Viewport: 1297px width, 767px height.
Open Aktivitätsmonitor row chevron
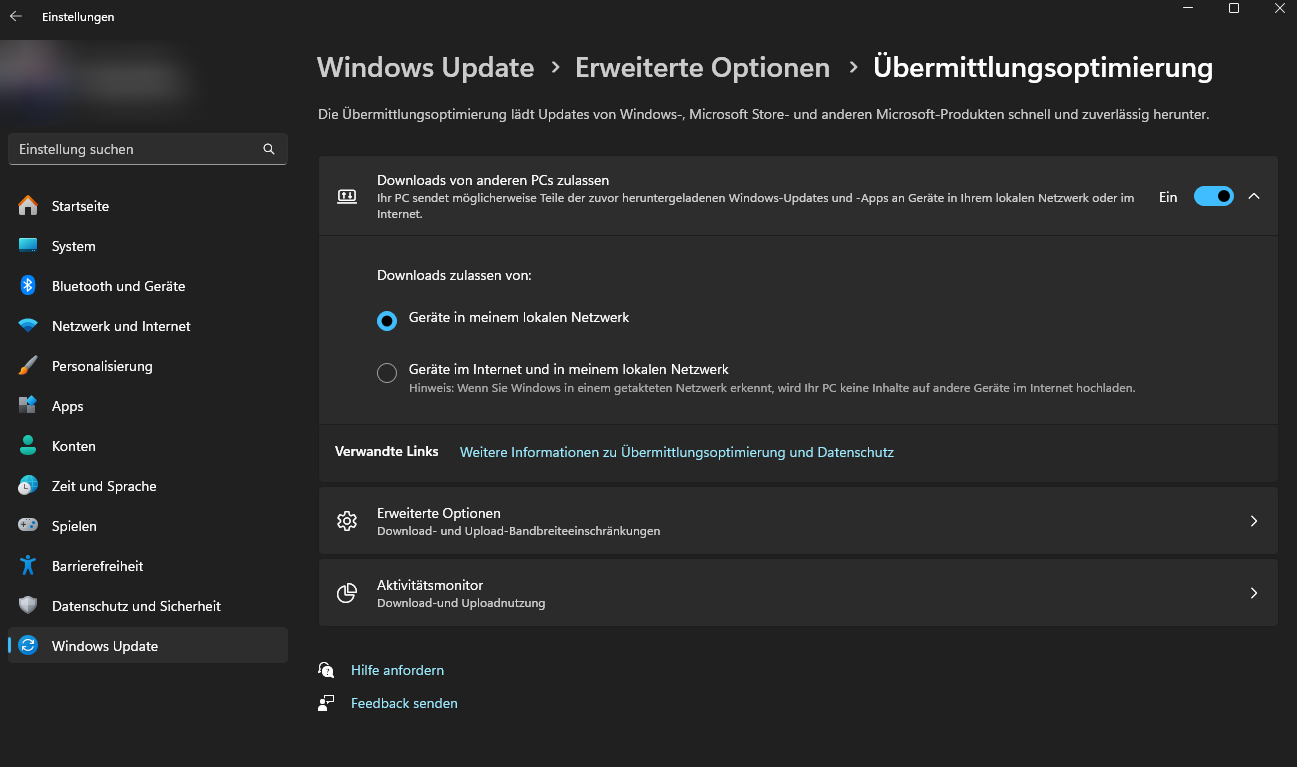[x=1254, y=593]
